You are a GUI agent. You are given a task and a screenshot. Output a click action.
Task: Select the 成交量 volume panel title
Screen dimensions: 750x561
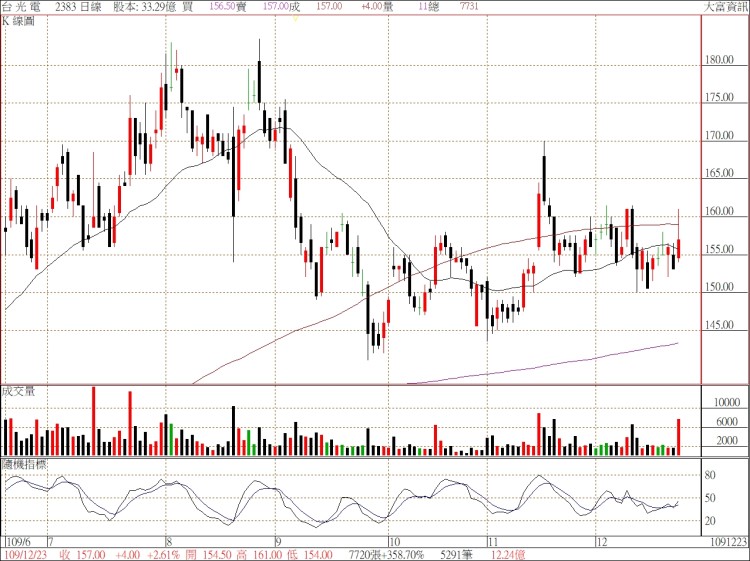(x=18, y=391)
